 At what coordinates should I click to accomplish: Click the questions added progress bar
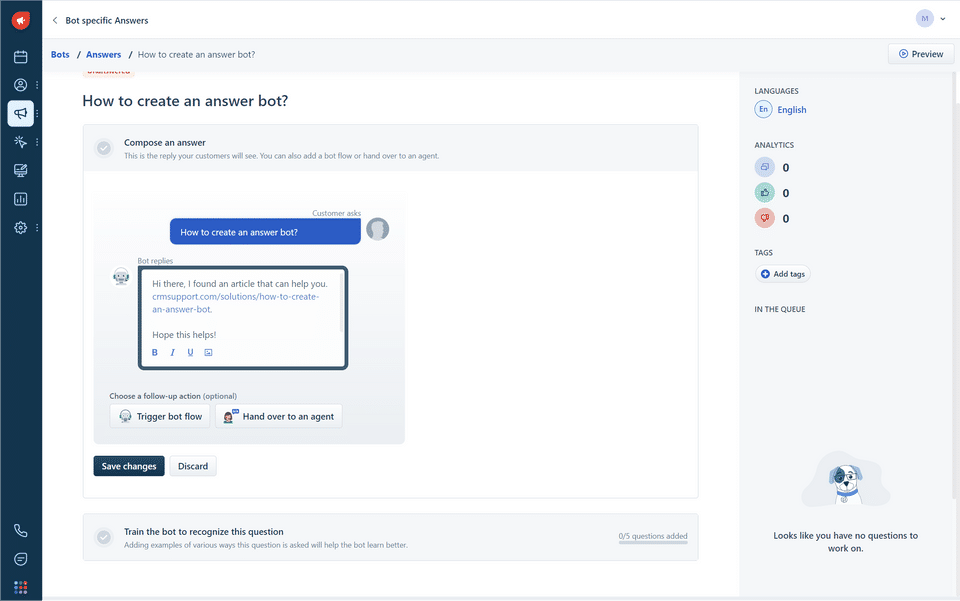pyautogui.click(x=652, y=546)
